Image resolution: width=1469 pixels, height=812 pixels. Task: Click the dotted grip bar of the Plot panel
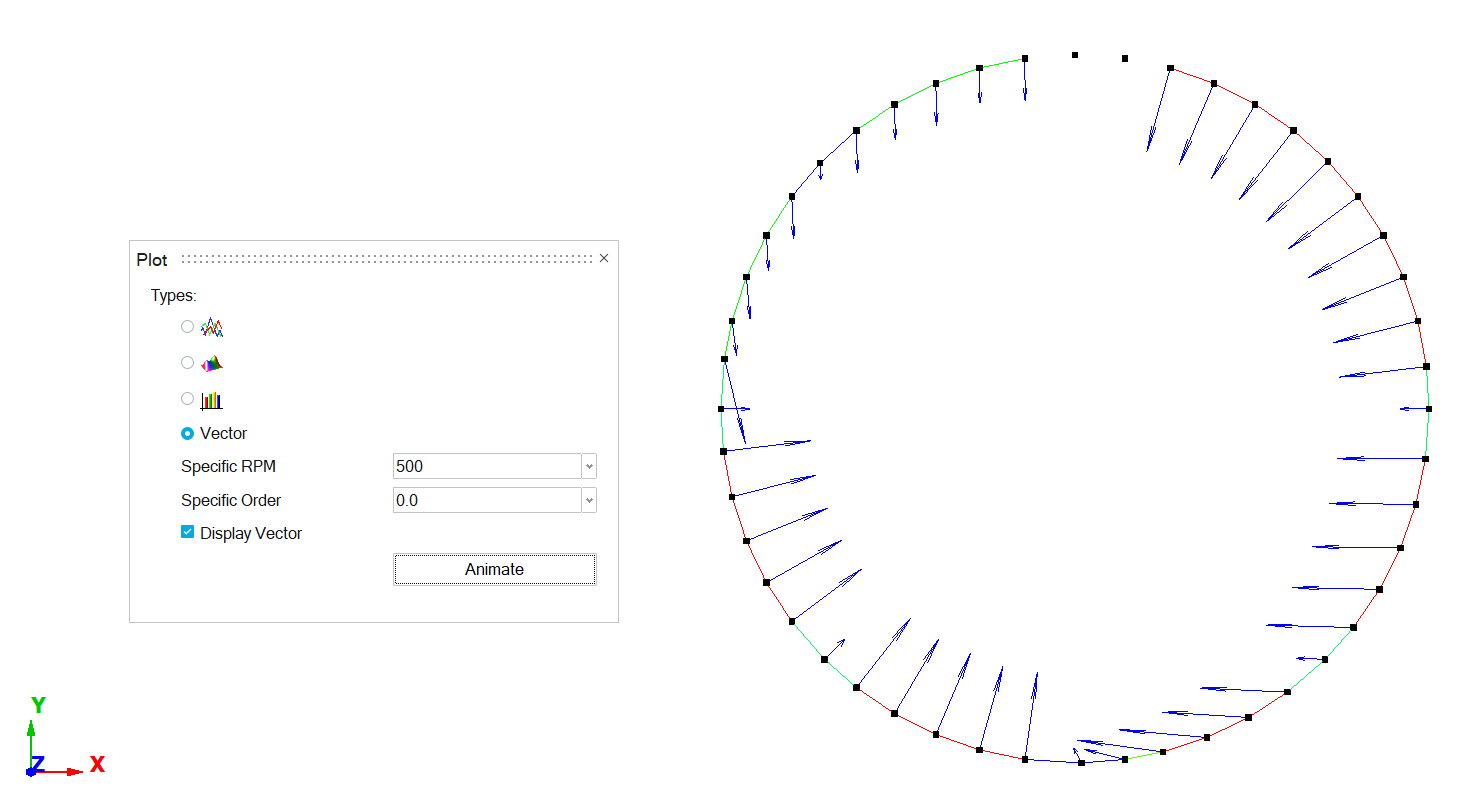[x=386, y=259]
